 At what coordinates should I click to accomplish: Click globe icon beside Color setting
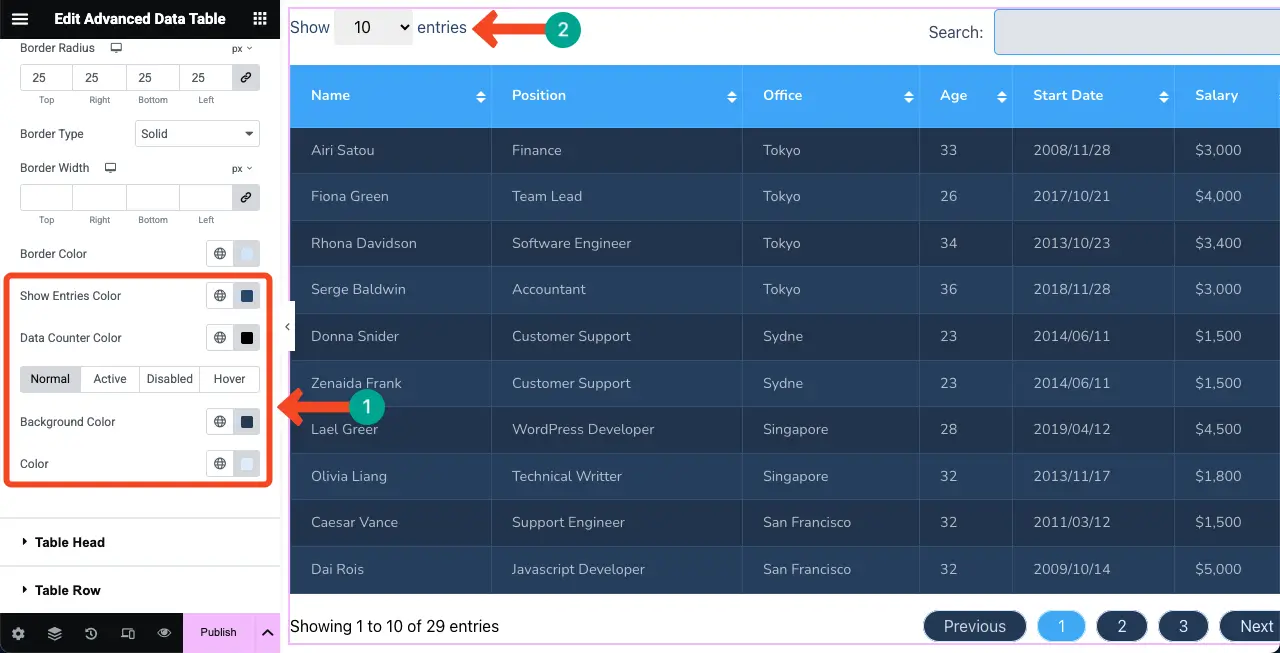pos(220,464)
